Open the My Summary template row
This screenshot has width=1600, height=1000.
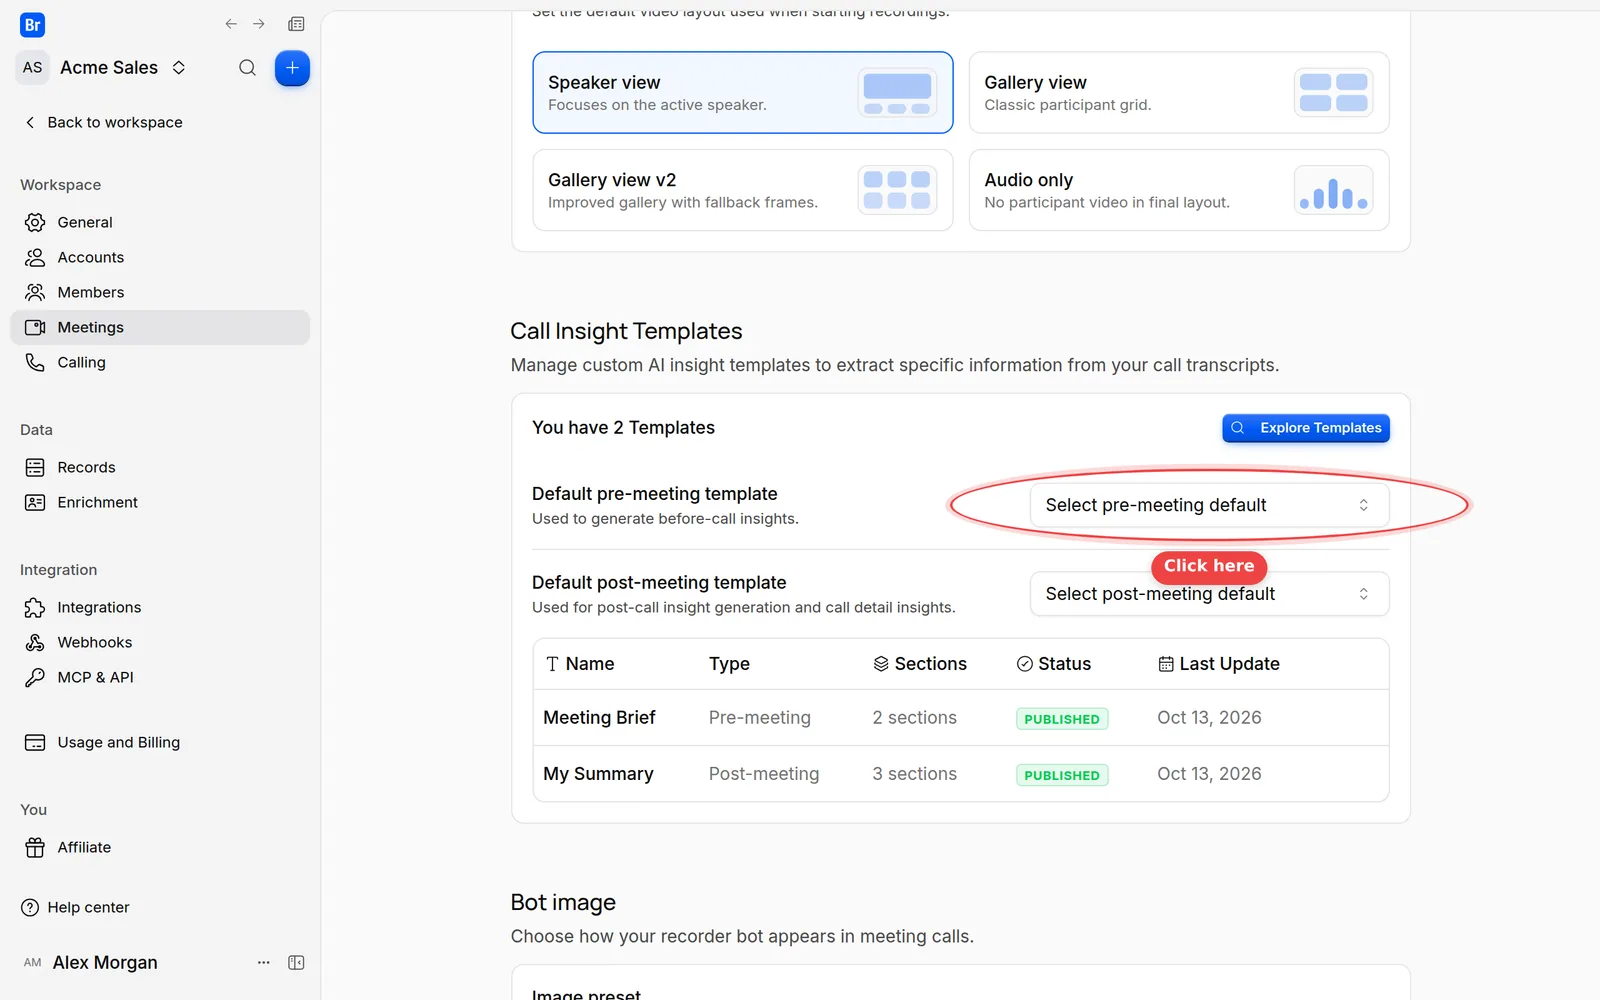tap(961, 774)
